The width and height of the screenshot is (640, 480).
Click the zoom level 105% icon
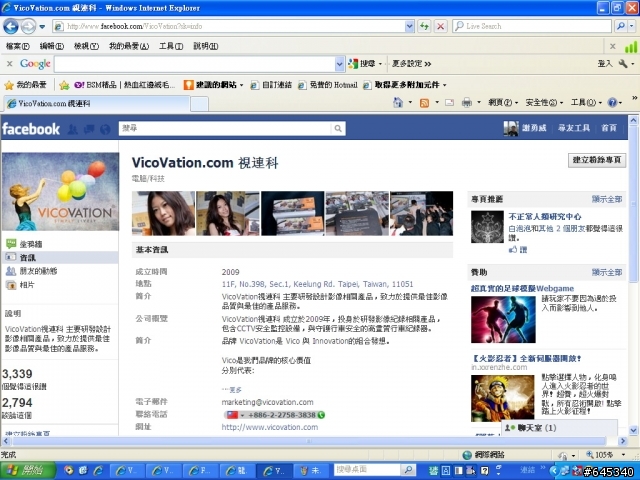click(590, 454)
